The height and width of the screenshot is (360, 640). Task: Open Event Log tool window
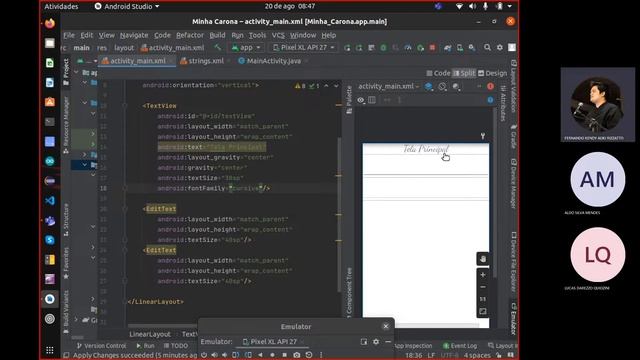(460, 346)
